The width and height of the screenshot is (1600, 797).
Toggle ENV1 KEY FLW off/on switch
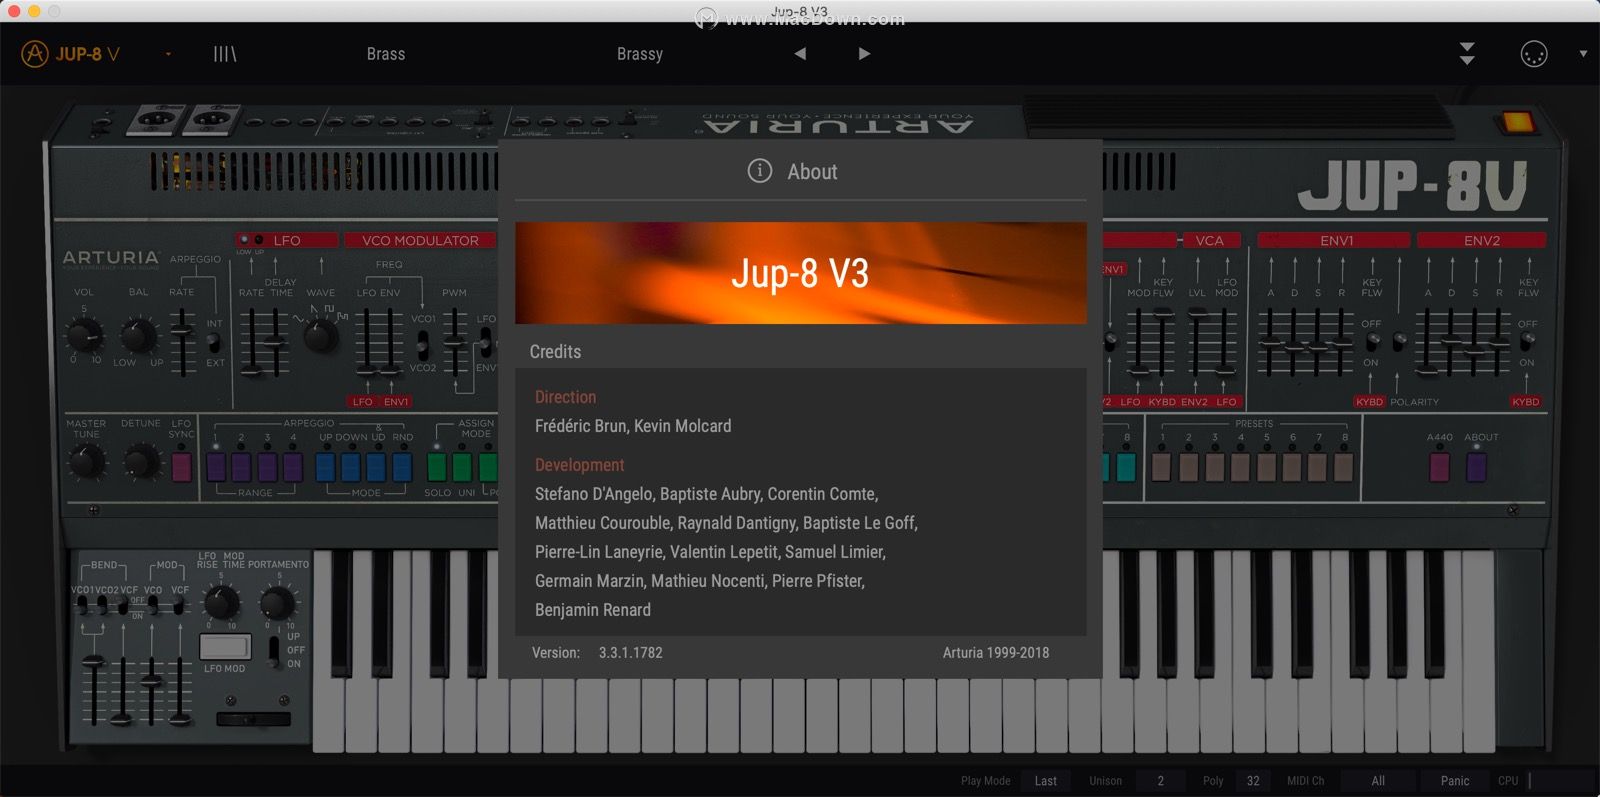(1372, 343)
